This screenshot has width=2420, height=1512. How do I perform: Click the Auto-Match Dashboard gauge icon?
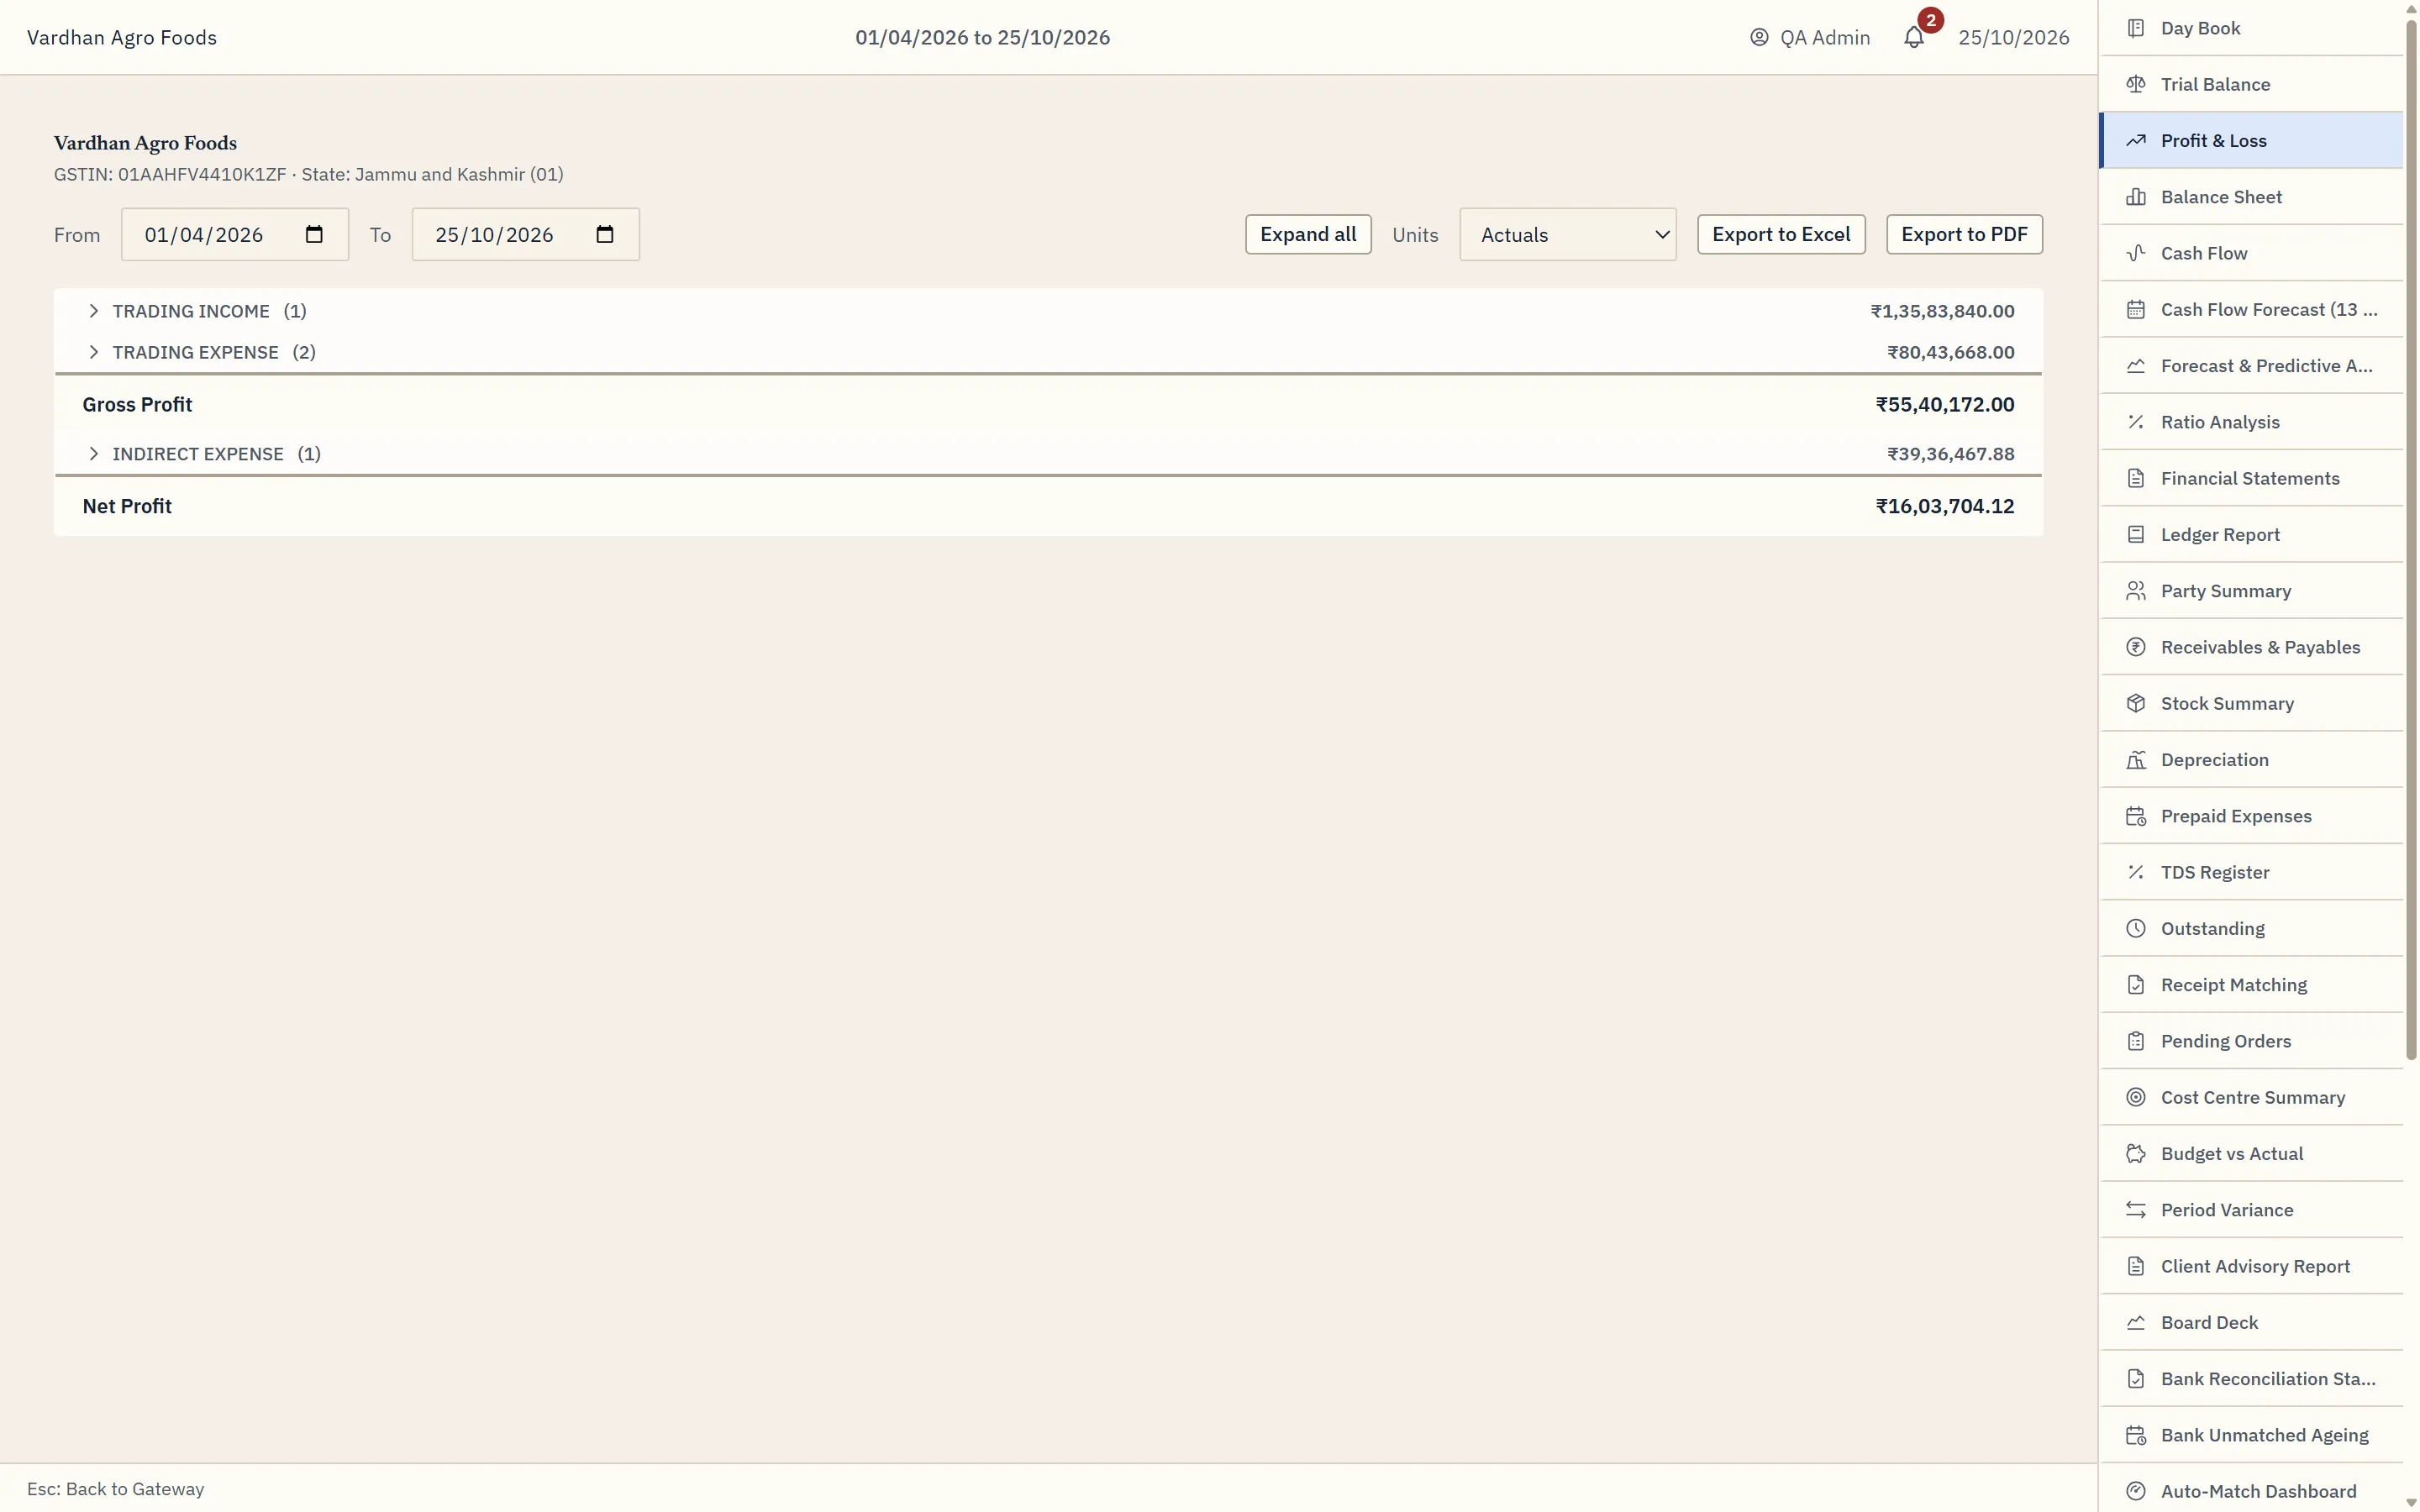tap(2136, 1491)
